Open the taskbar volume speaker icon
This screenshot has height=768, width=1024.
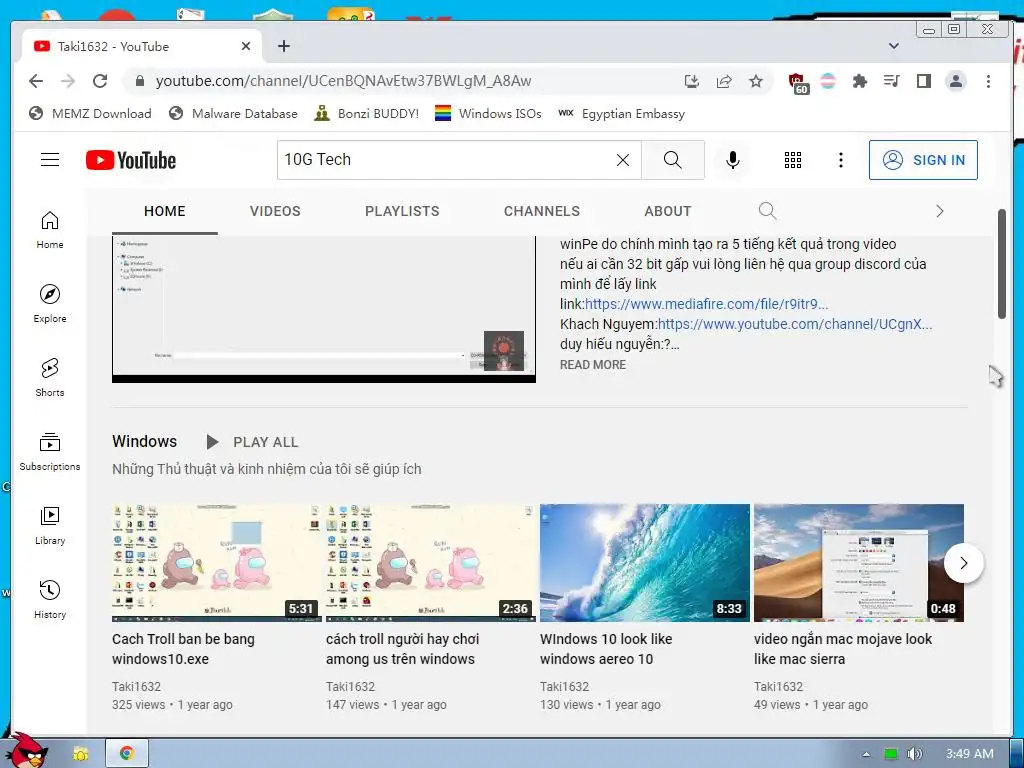(x=914, y=754)
